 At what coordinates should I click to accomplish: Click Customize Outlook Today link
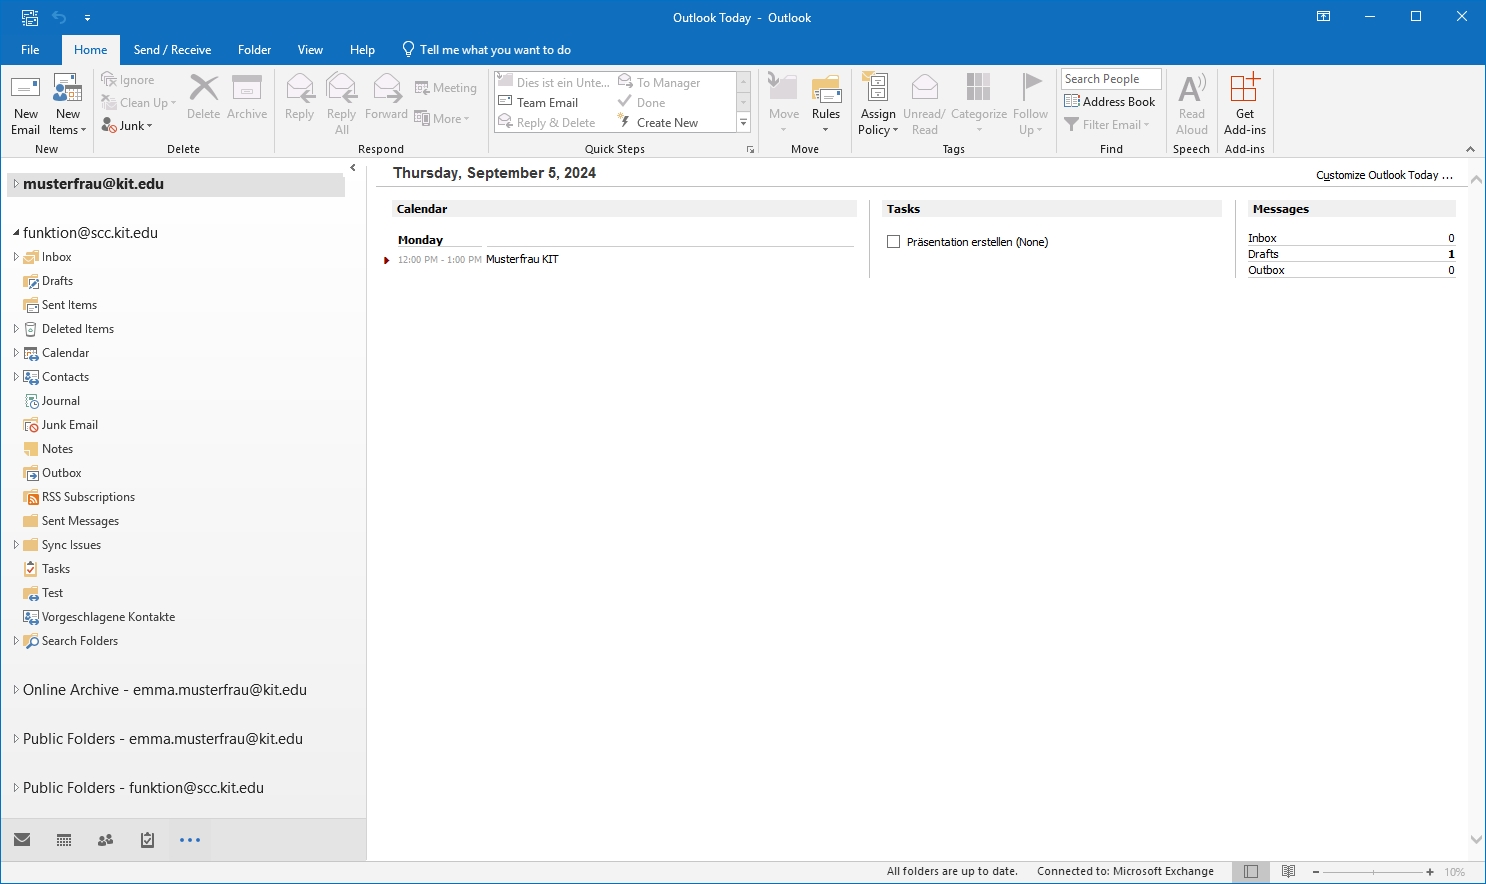(1384, 175)
